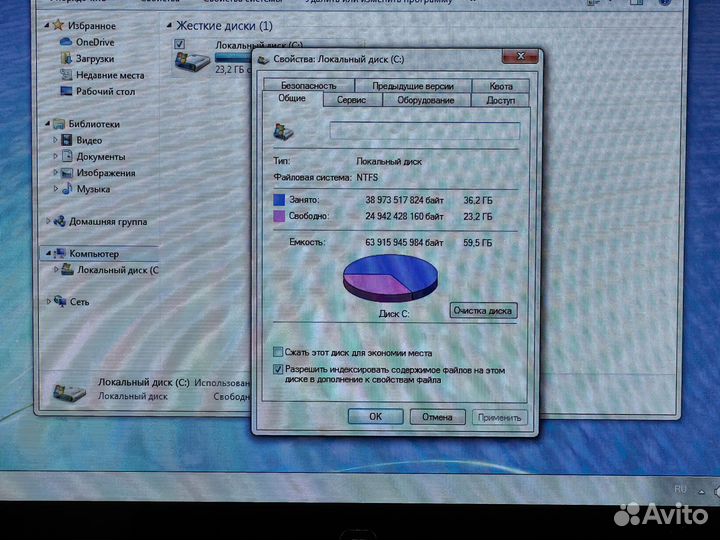The image size is (720, 540).
Task: Collapse the Компьютер node
Action: point(48,253)
